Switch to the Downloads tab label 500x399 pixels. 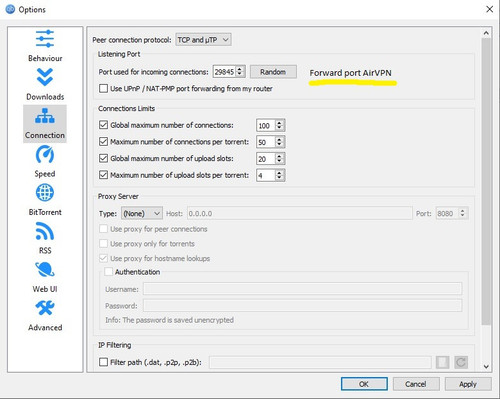click(x=45, y=97)
